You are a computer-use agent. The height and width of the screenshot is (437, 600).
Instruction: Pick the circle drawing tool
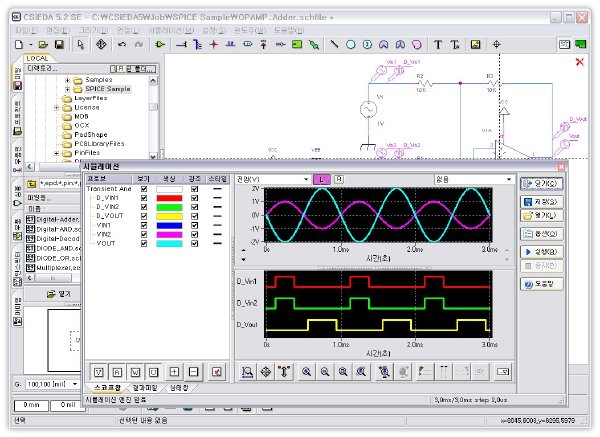351,44
